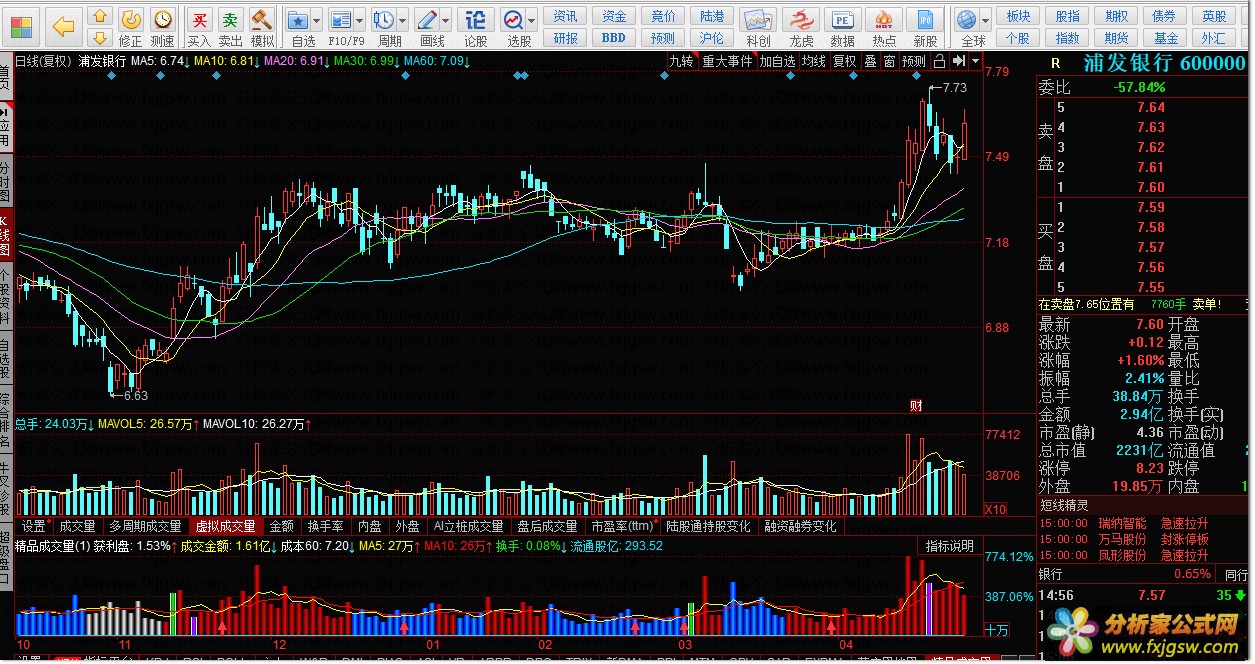Click the 7.73 high price label
This screenshot has width=1255, height=664.
[953, 88]
